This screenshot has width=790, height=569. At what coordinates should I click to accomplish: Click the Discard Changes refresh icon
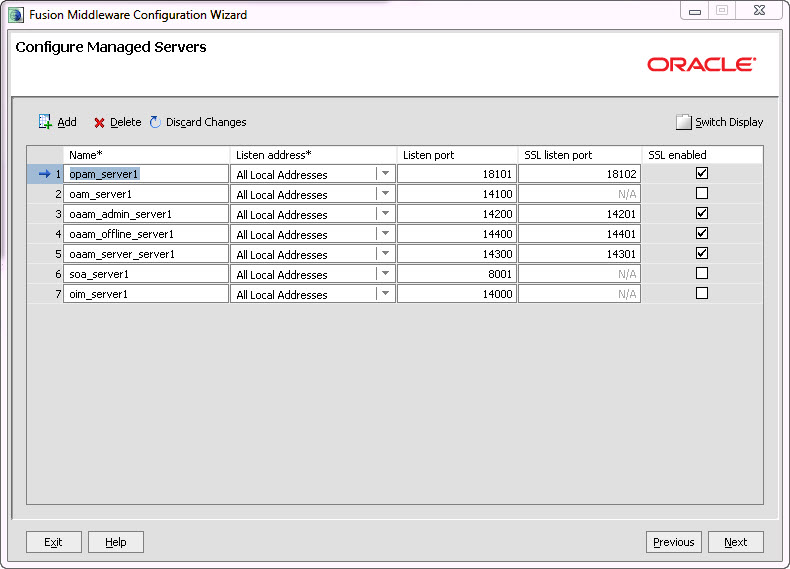click(x=155, y=122)
